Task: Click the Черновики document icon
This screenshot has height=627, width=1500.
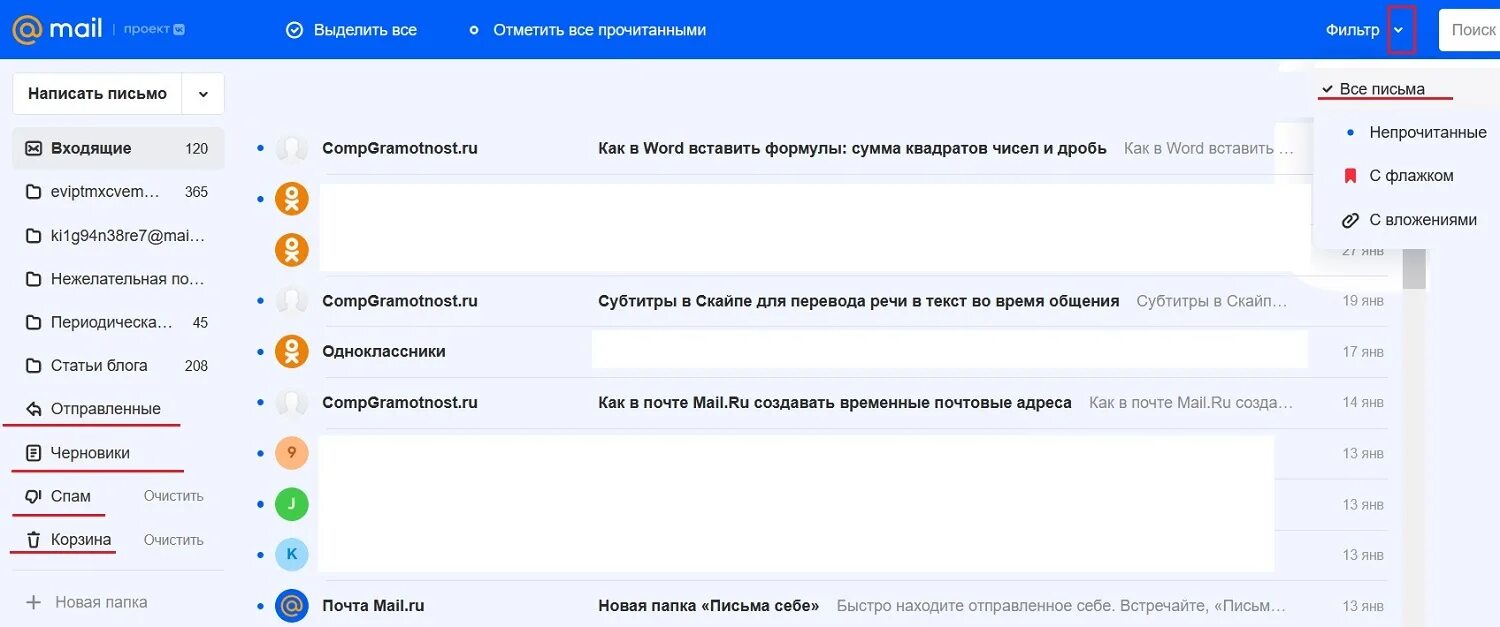Action: click(x=33, y=453)
